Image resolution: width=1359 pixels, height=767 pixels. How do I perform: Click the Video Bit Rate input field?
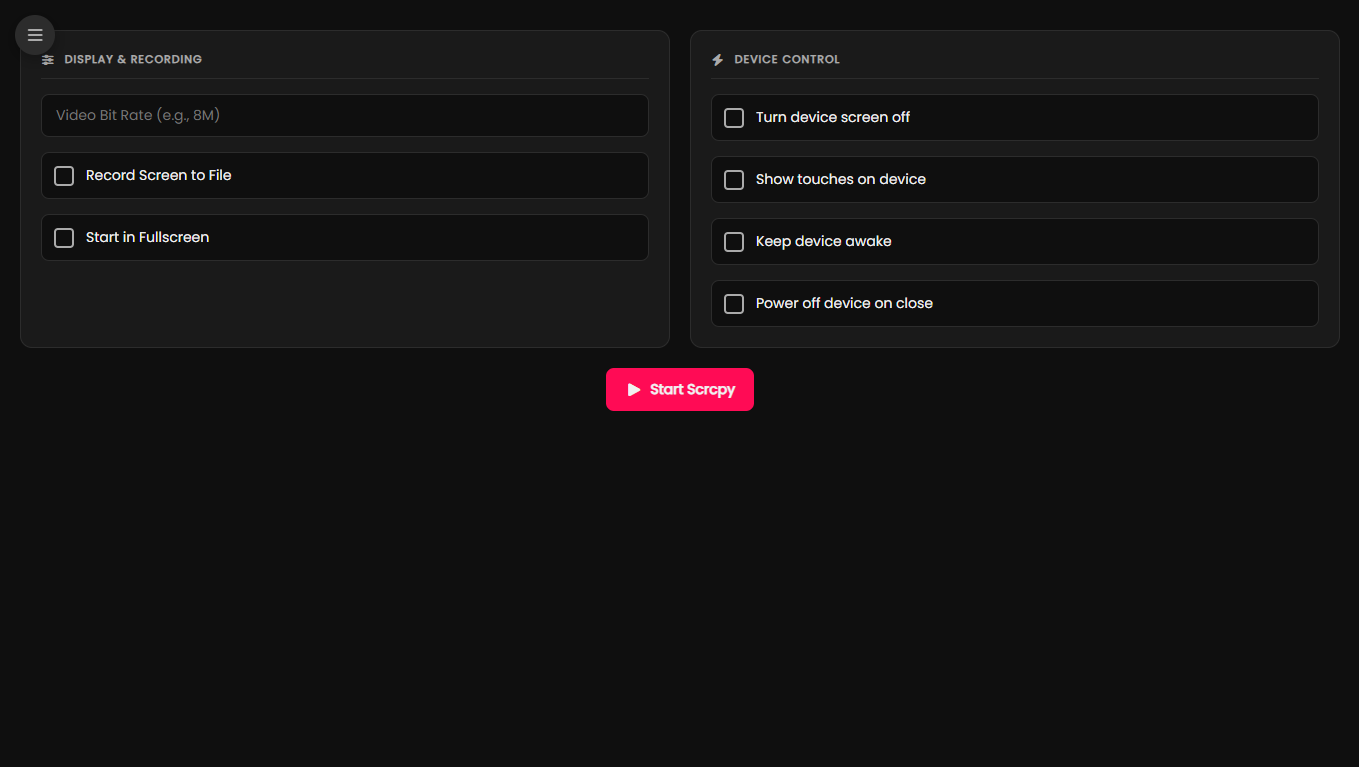click(345, 115)
